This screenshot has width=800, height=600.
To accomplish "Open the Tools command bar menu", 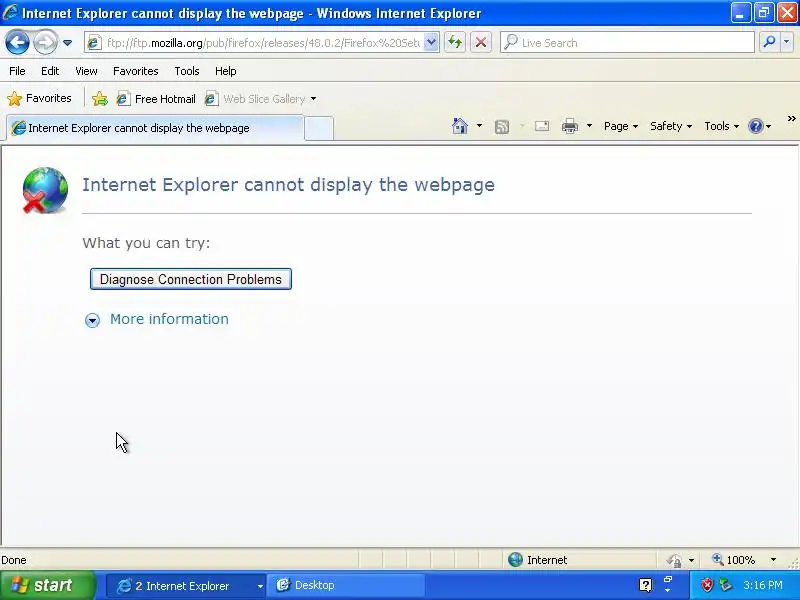I will [721, 126].
